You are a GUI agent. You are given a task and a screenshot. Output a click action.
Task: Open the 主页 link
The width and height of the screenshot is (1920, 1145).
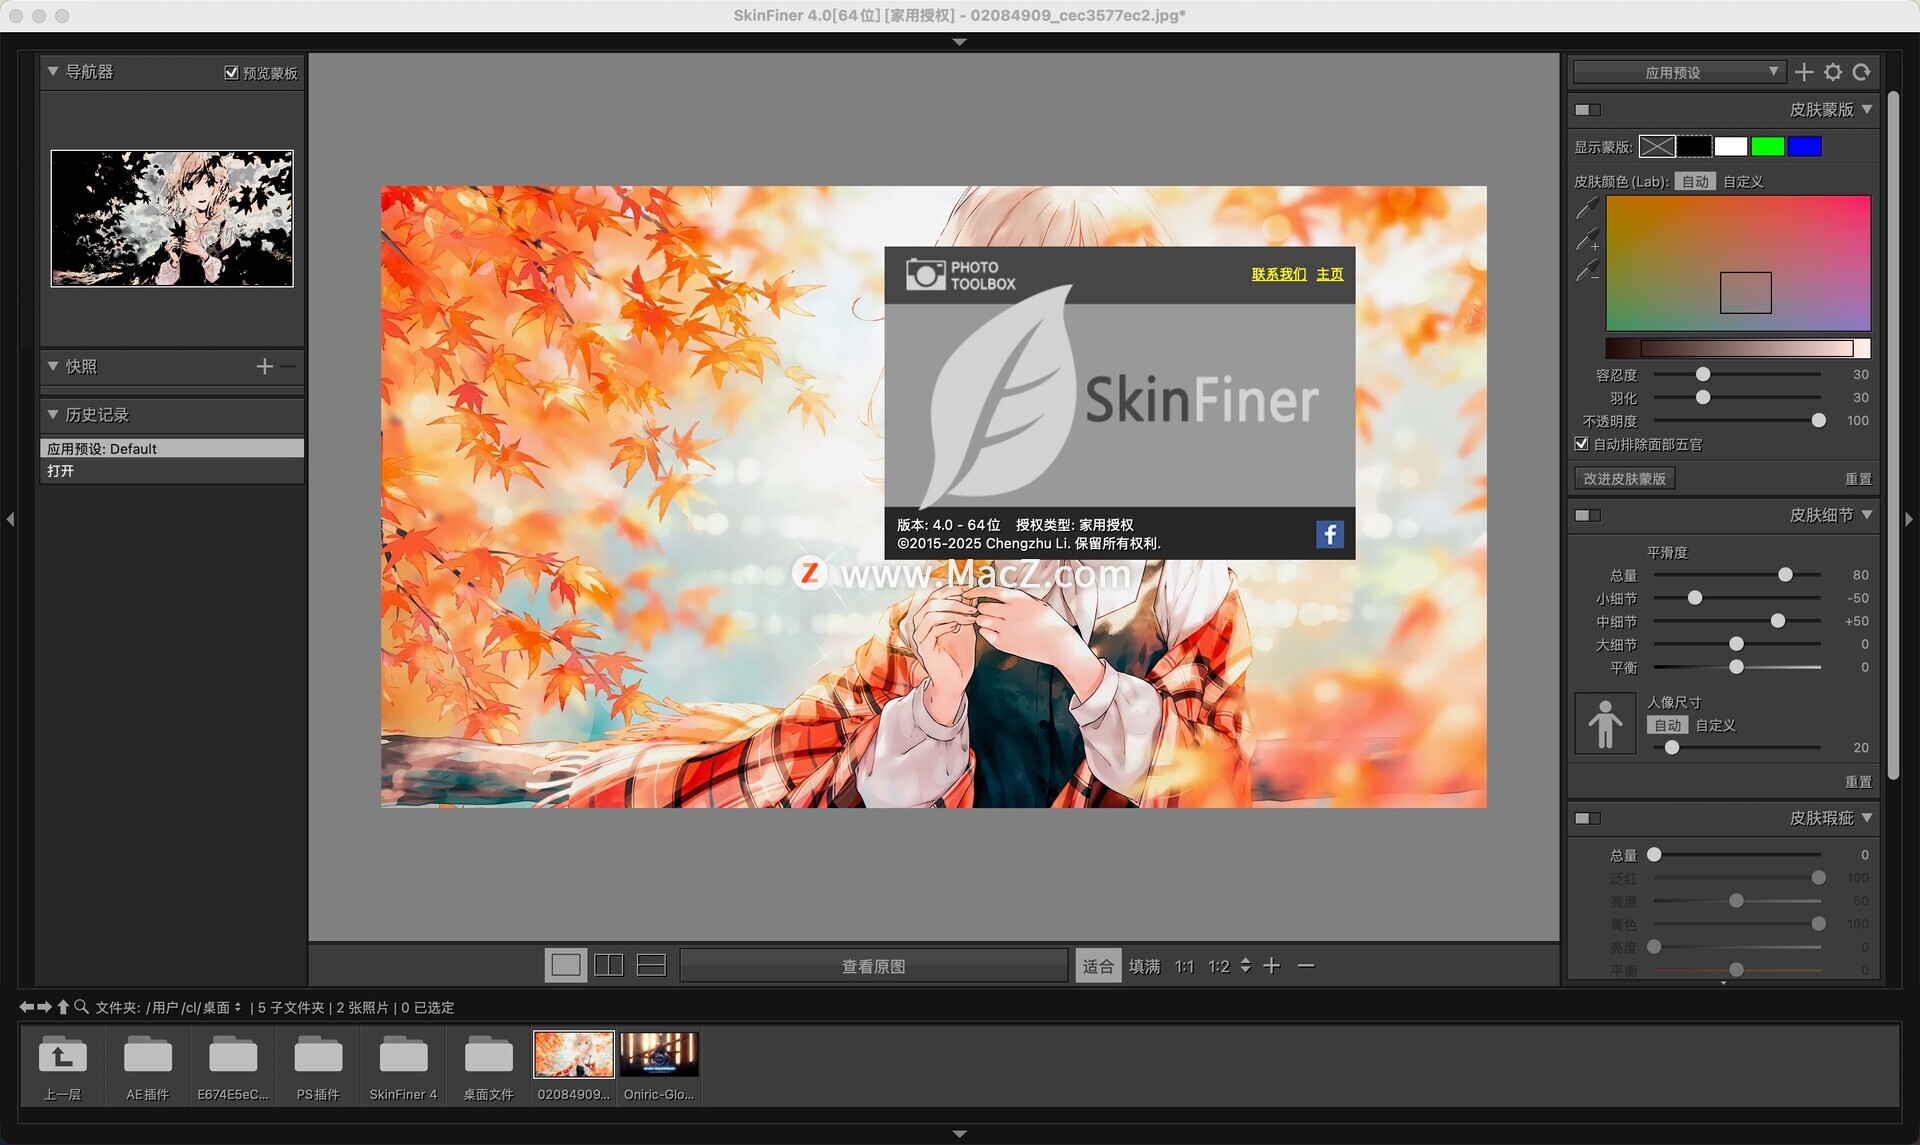click(1330, 274)
